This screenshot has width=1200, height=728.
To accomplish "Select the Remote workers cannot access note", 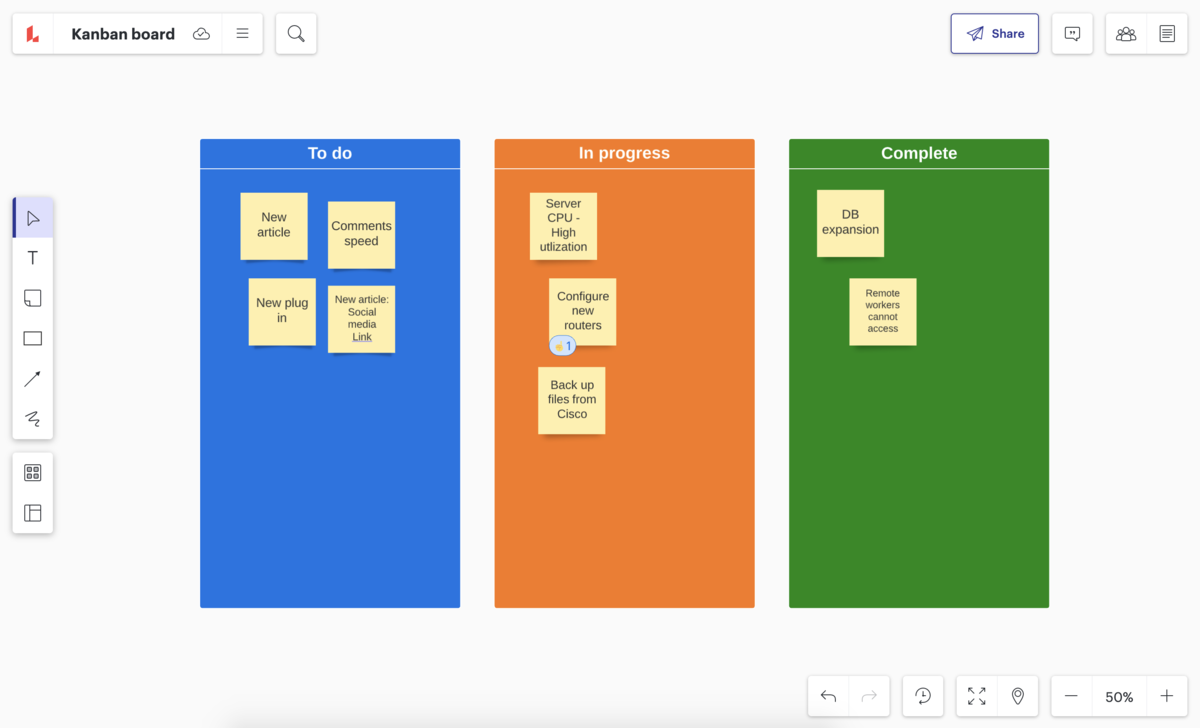I will pos(883,312).
